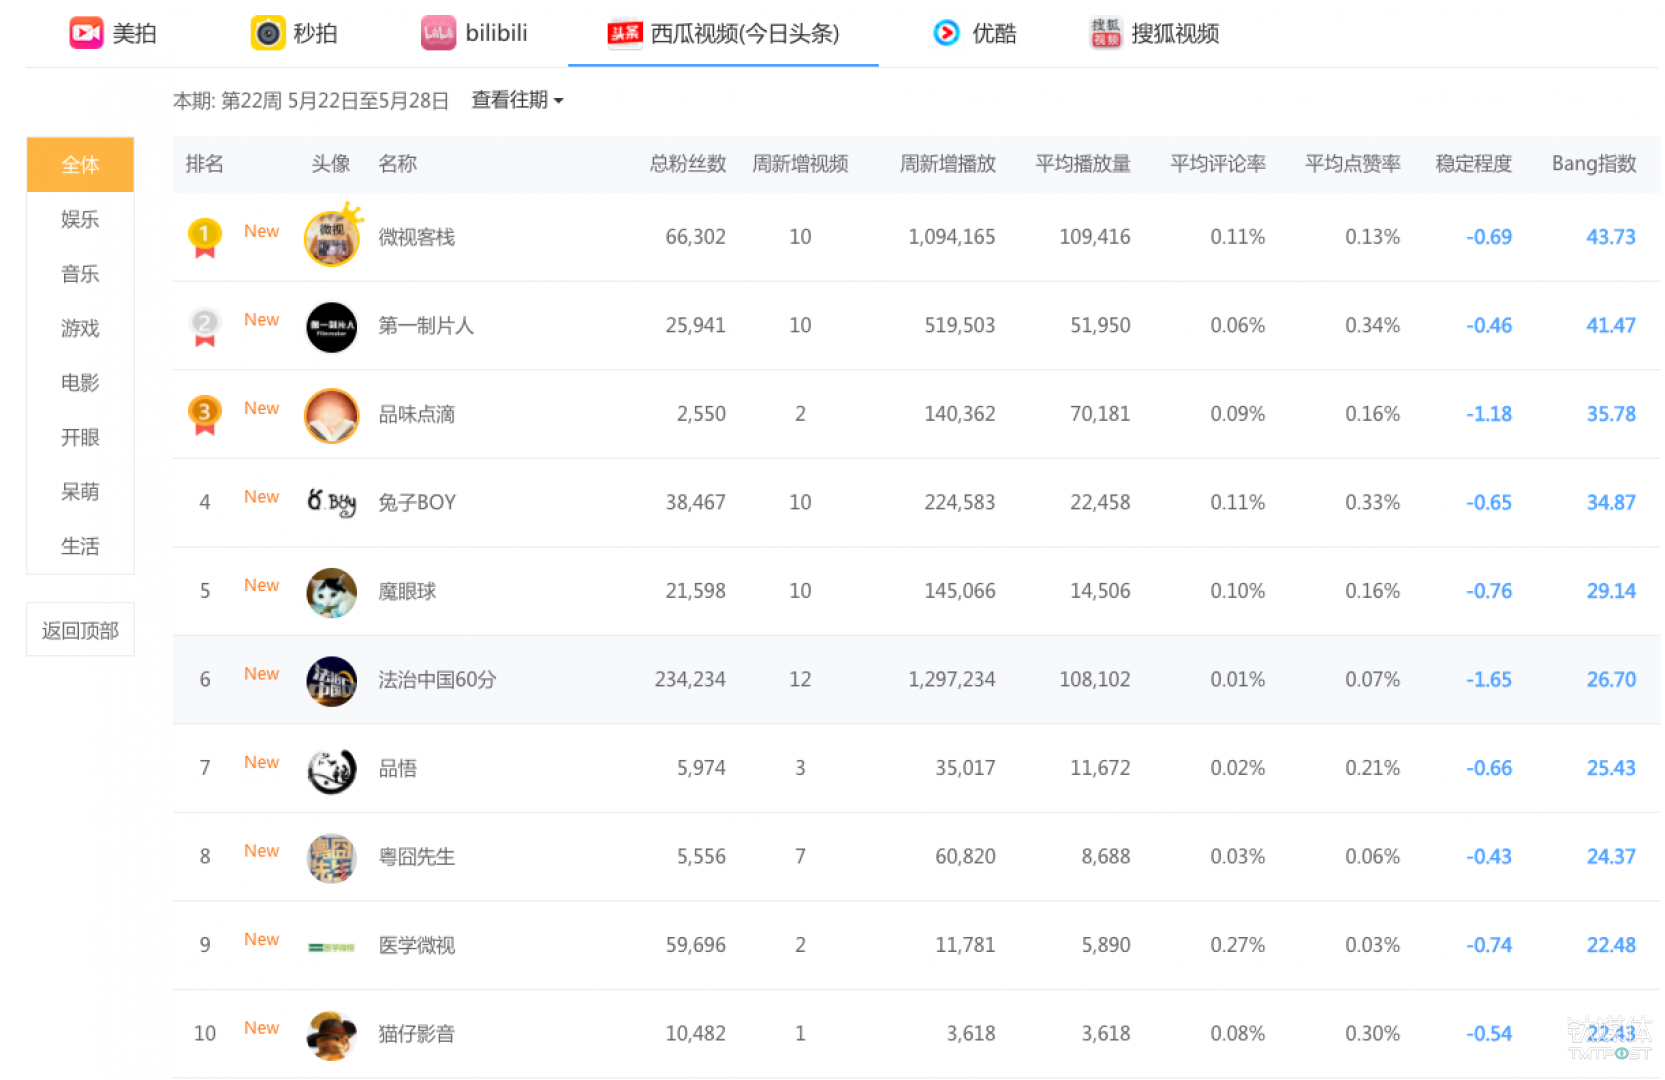Click stability value -0.69
This screenshot has width=1665, height=1080.
coord(1489,237)
